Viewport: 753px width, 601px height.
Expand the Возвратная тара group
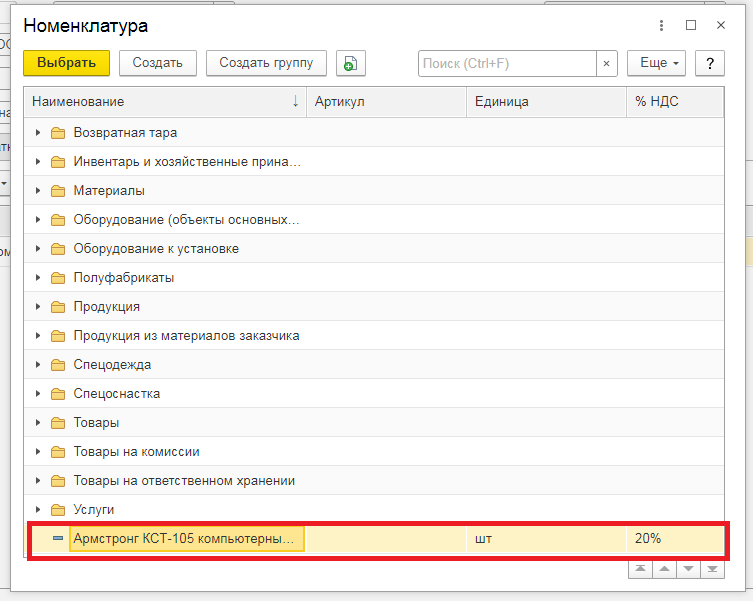coord(38,133)
